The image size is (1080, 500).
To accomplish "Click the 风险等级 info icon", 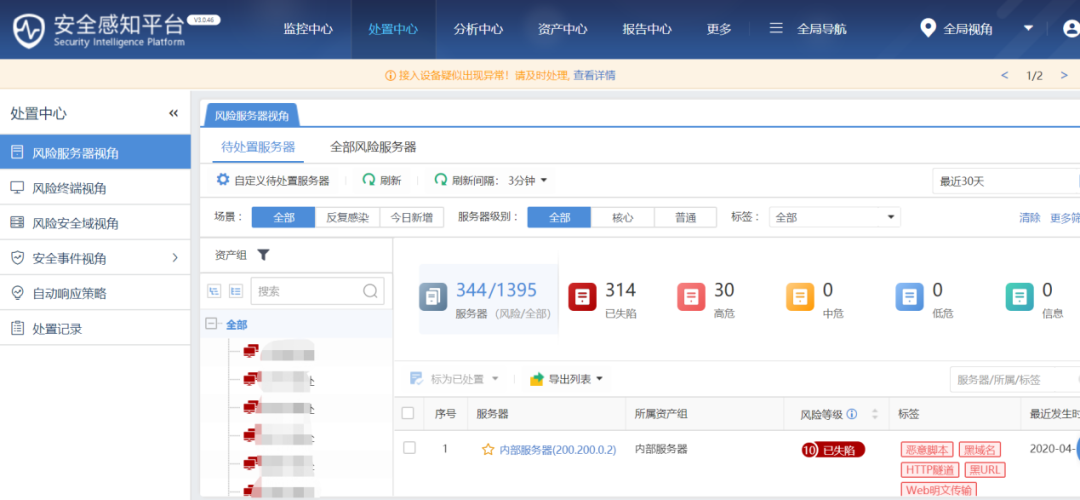I will [852, 414].
